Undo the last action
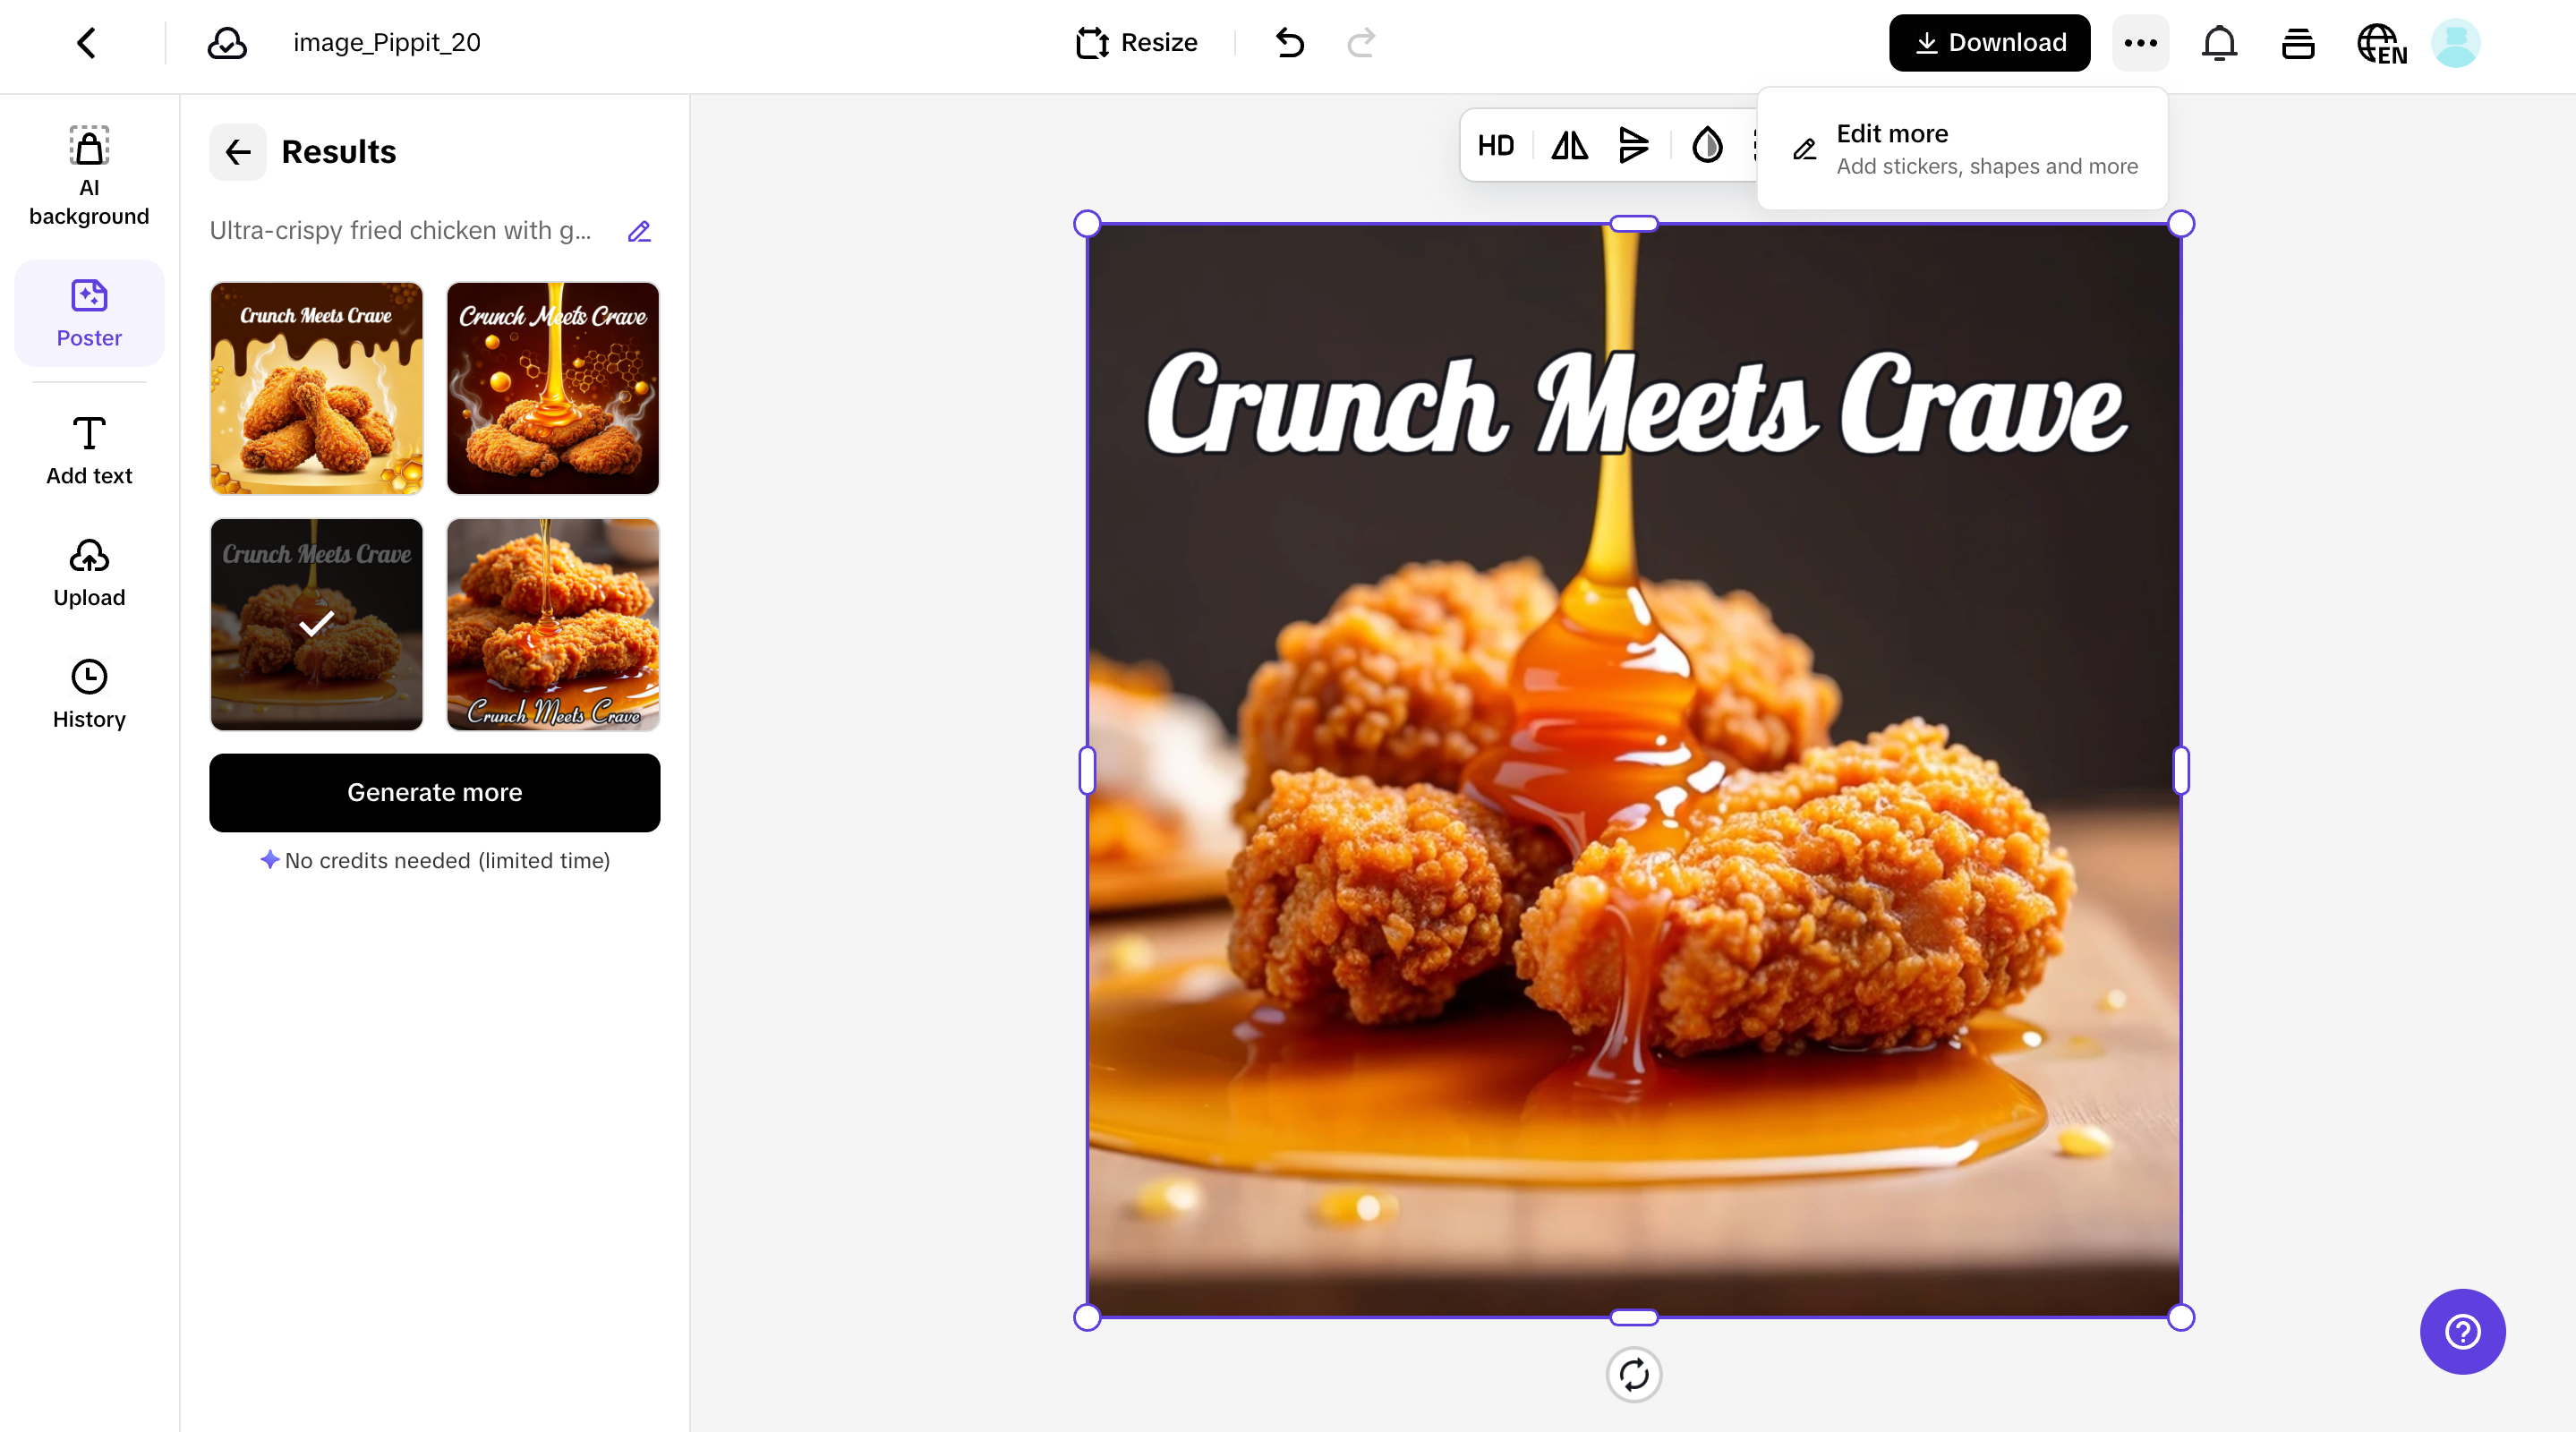This screenshot has height=1432, width=2576. [x=1289, y=43]
